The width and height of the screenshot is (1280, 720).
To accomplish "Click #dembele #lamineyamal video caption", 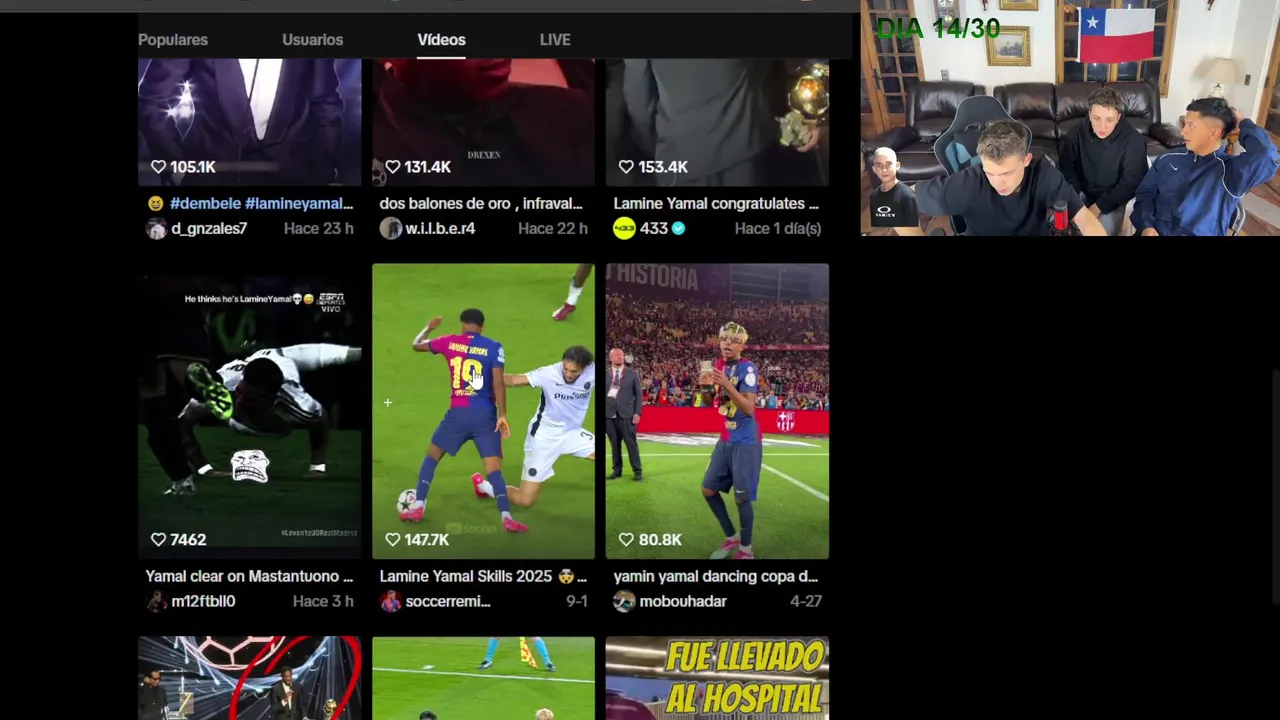I will tap(250, 203).
